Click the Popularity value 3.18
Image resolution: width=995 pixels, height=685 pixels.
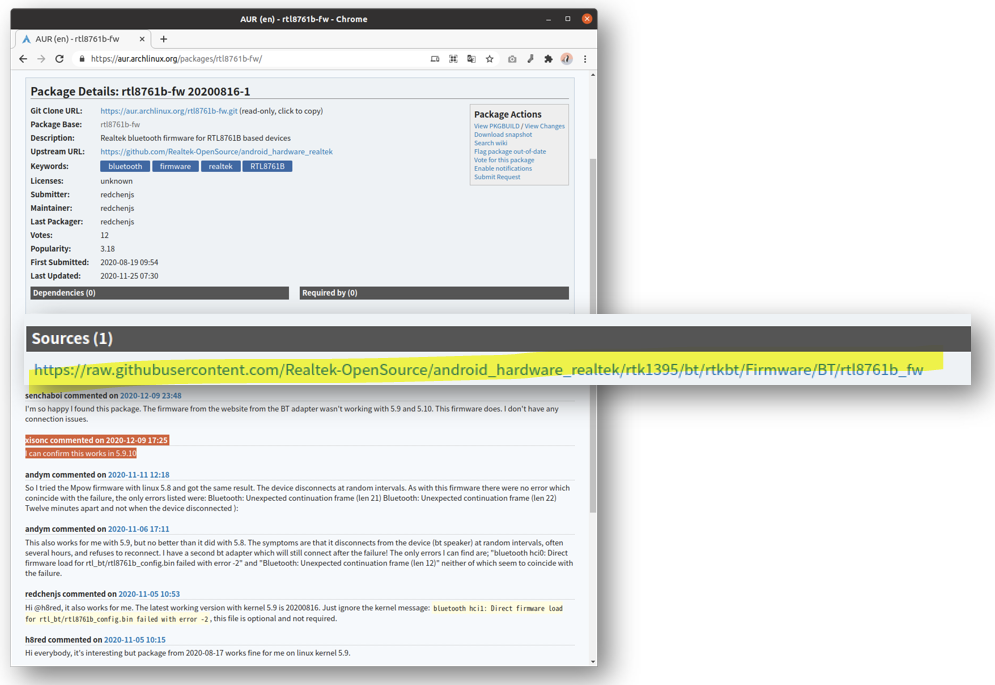(107, 249)
